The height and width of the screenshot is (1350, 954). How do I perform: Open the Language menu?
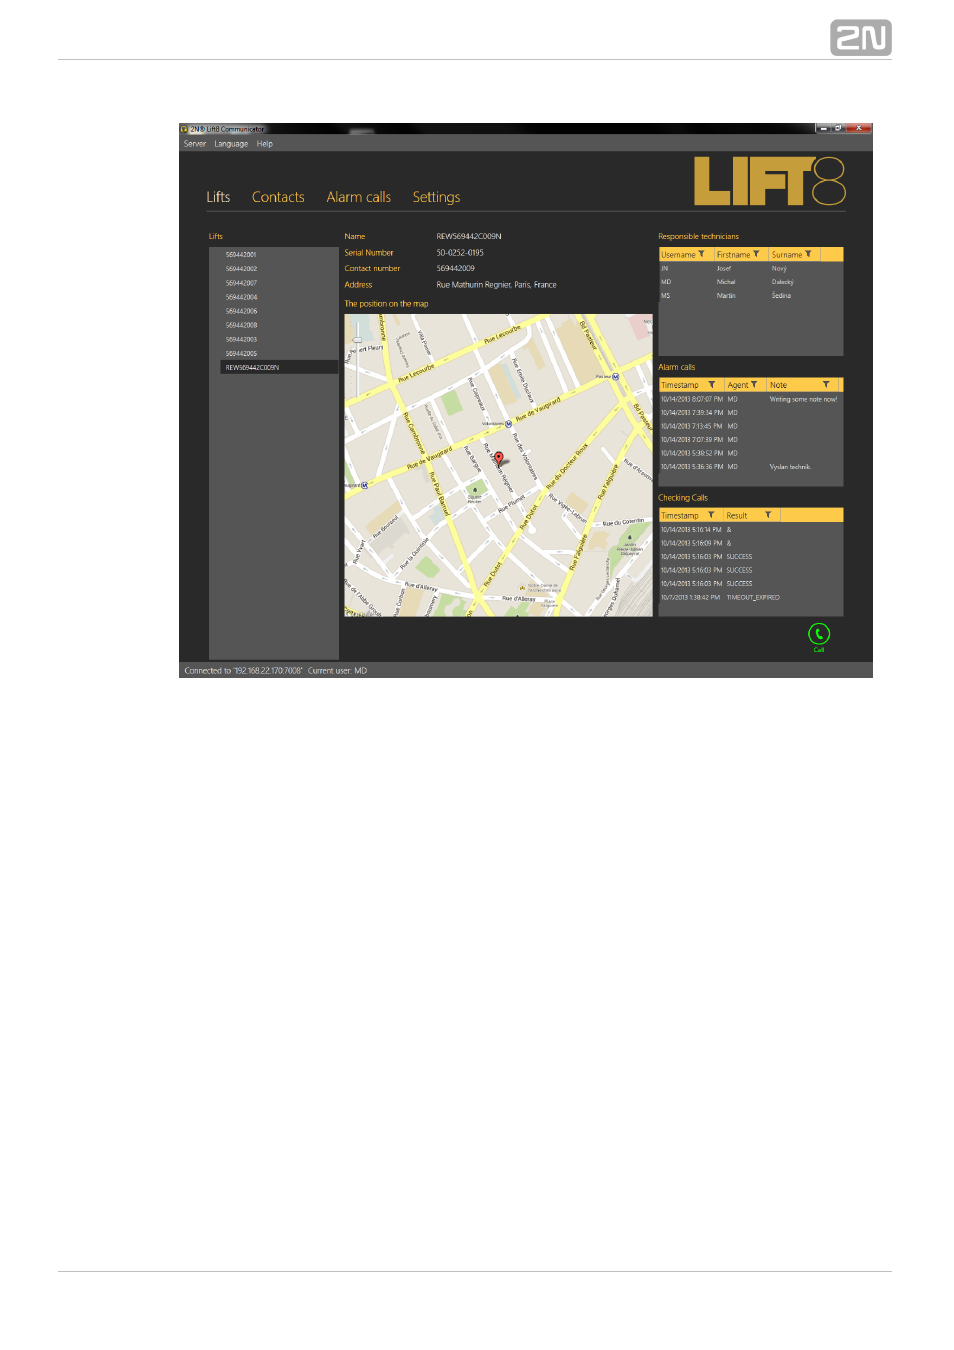point(231,144)
